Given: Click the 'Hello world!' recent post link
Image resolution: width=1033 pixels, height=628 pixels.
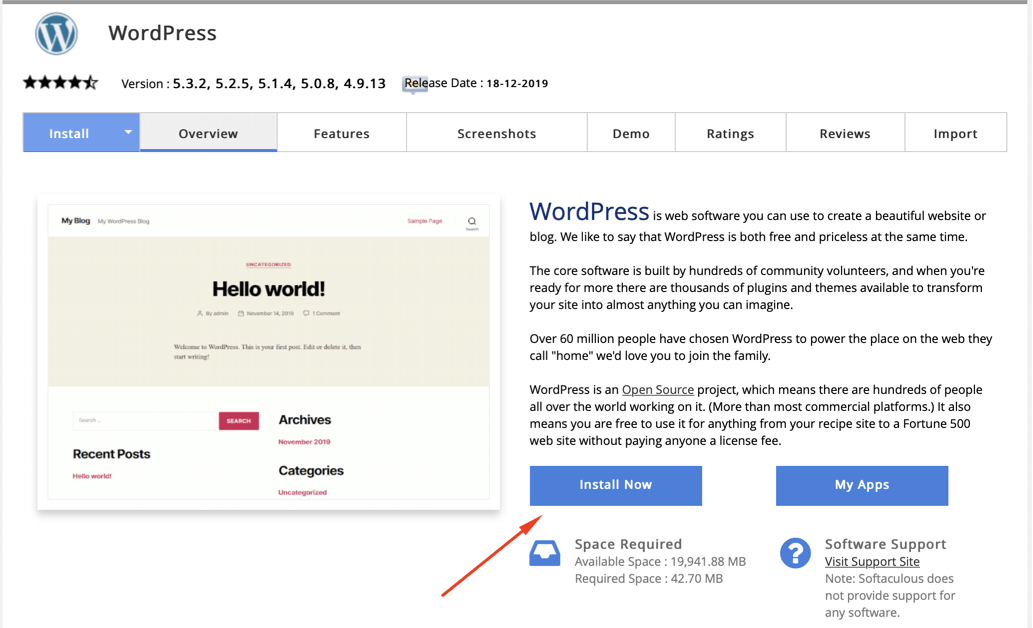Looking at the screenshot, I should coord(92,476).
